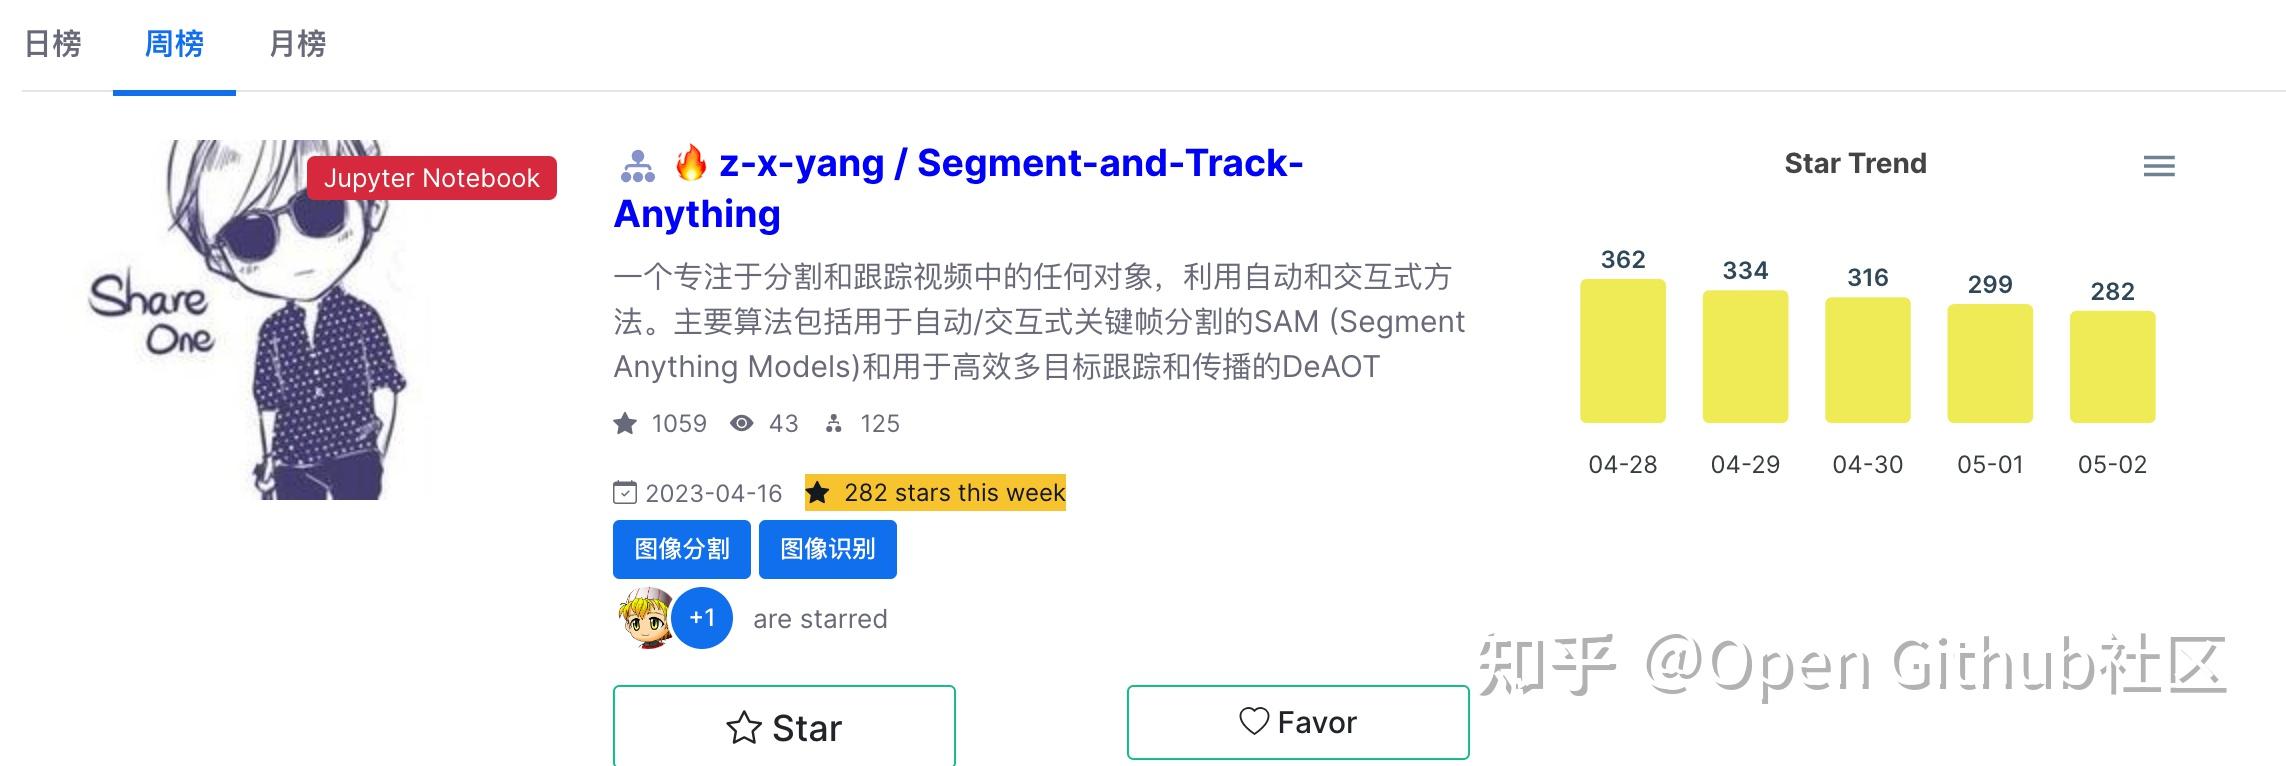Click the star icon next to count 1059

[626, 424]
